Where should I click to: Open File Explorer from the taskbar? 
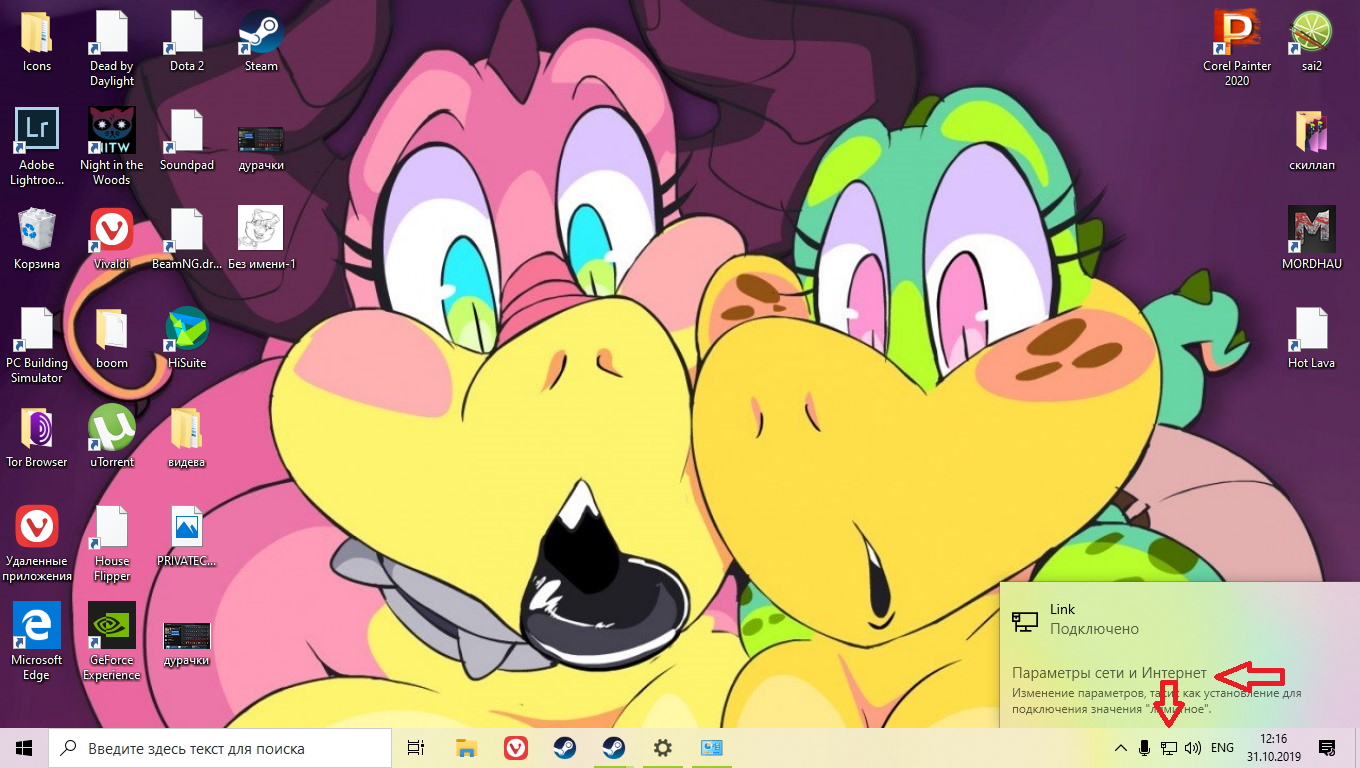466,748
